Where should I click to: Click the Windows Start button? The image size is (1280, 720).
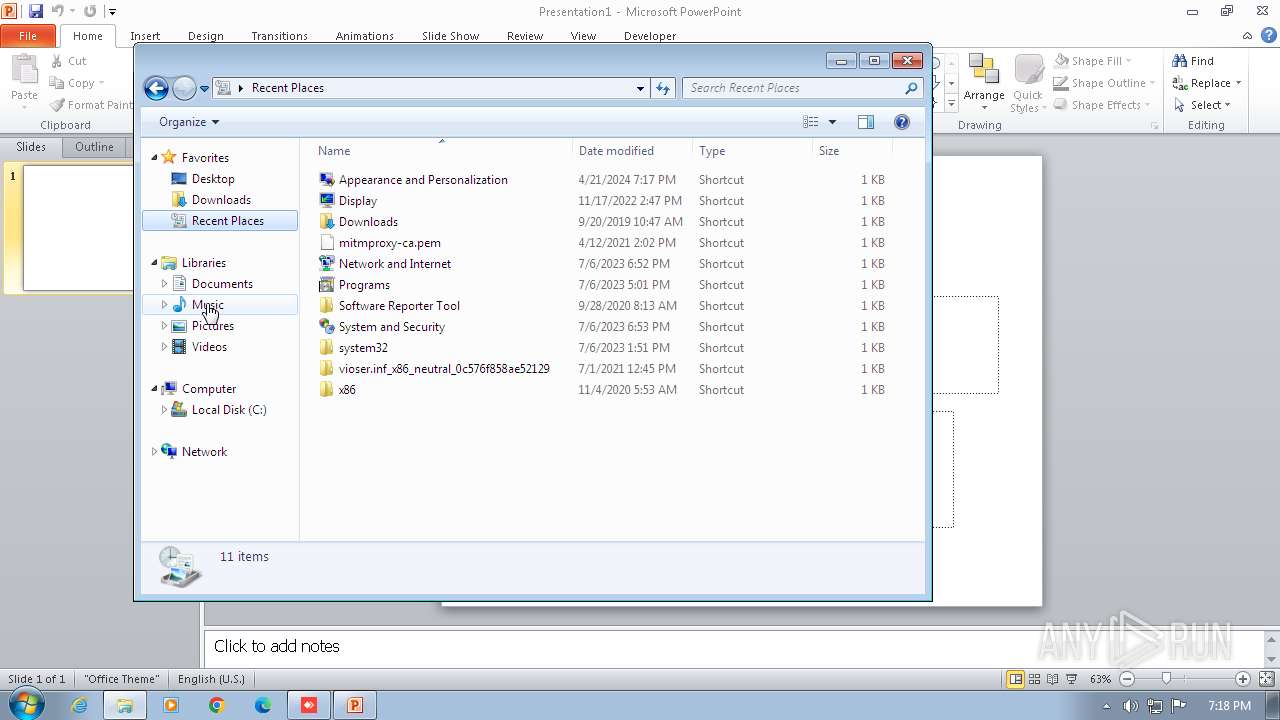point(24,705)
